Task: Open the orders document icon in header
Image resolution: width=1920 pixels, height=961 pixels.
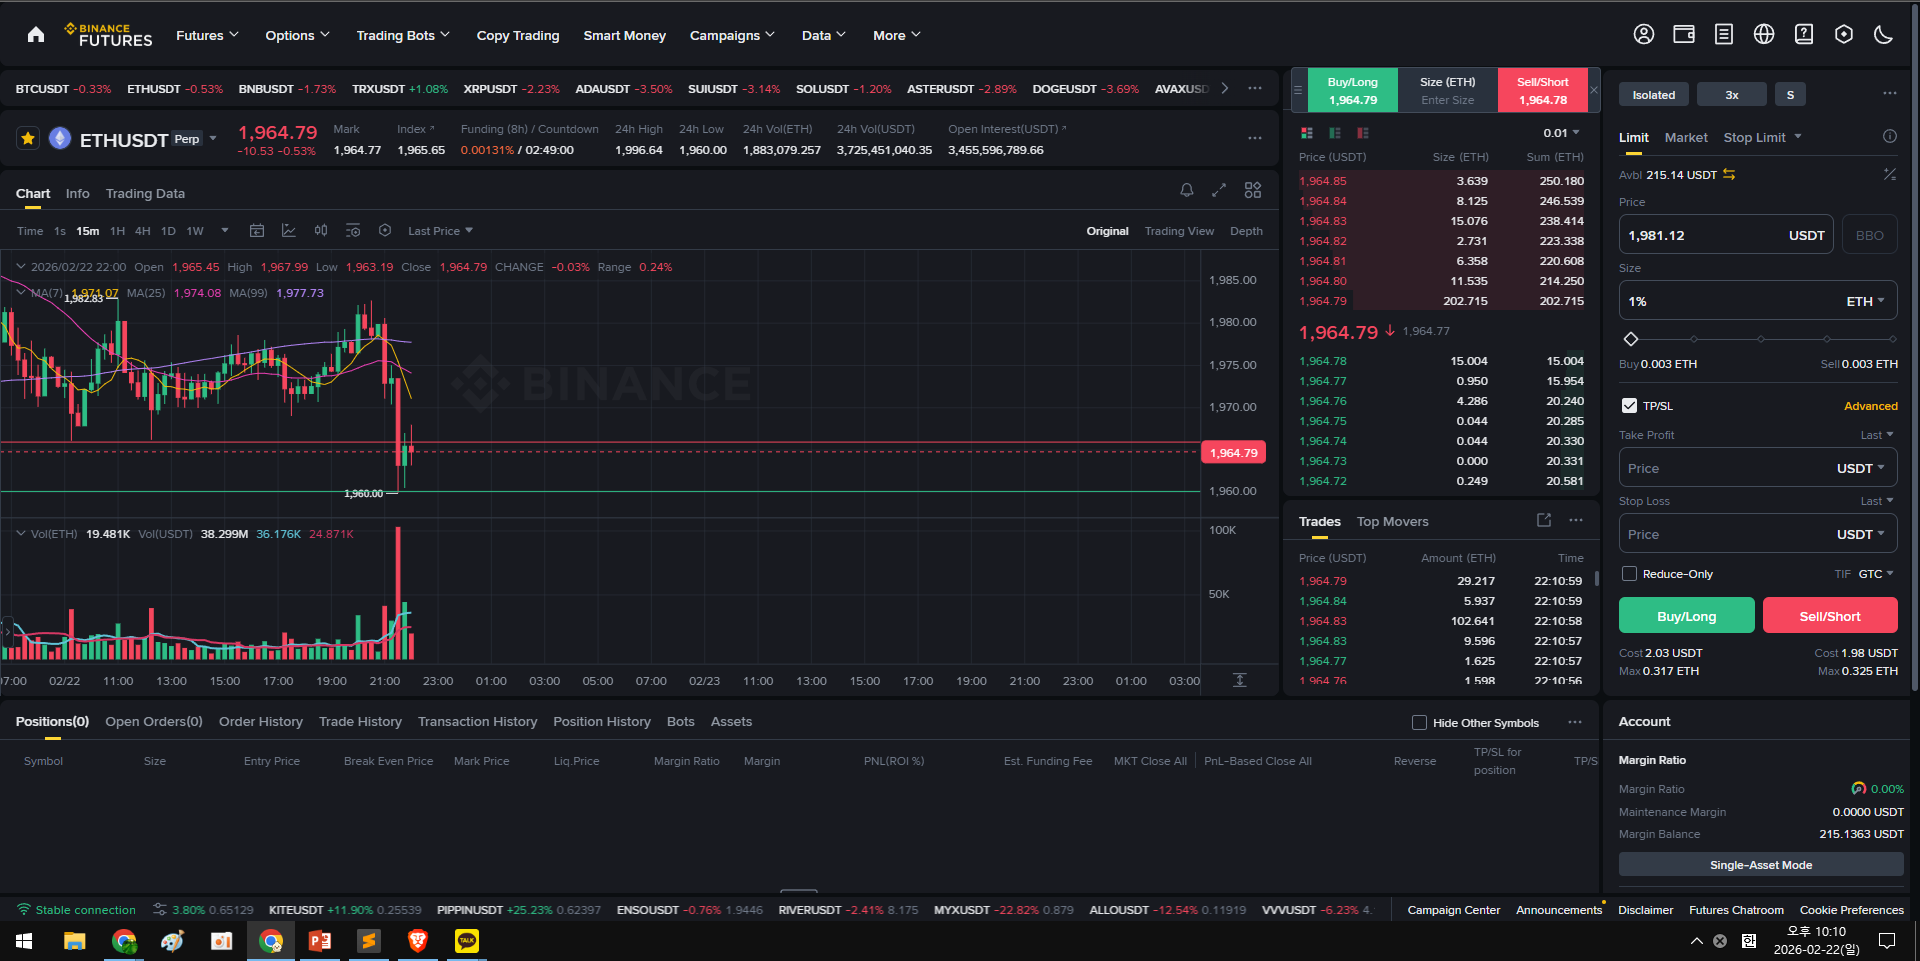Action: 1724,35
